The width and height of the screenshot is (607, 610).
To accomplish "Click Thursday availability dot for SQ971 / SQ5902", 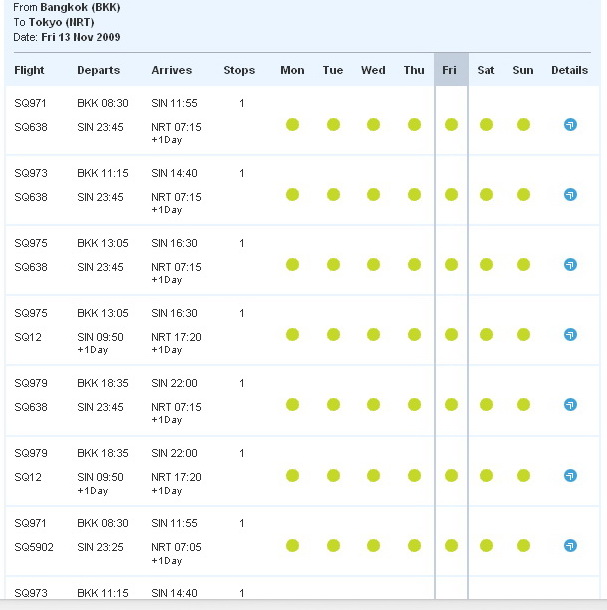I will (x=414, y=545).
